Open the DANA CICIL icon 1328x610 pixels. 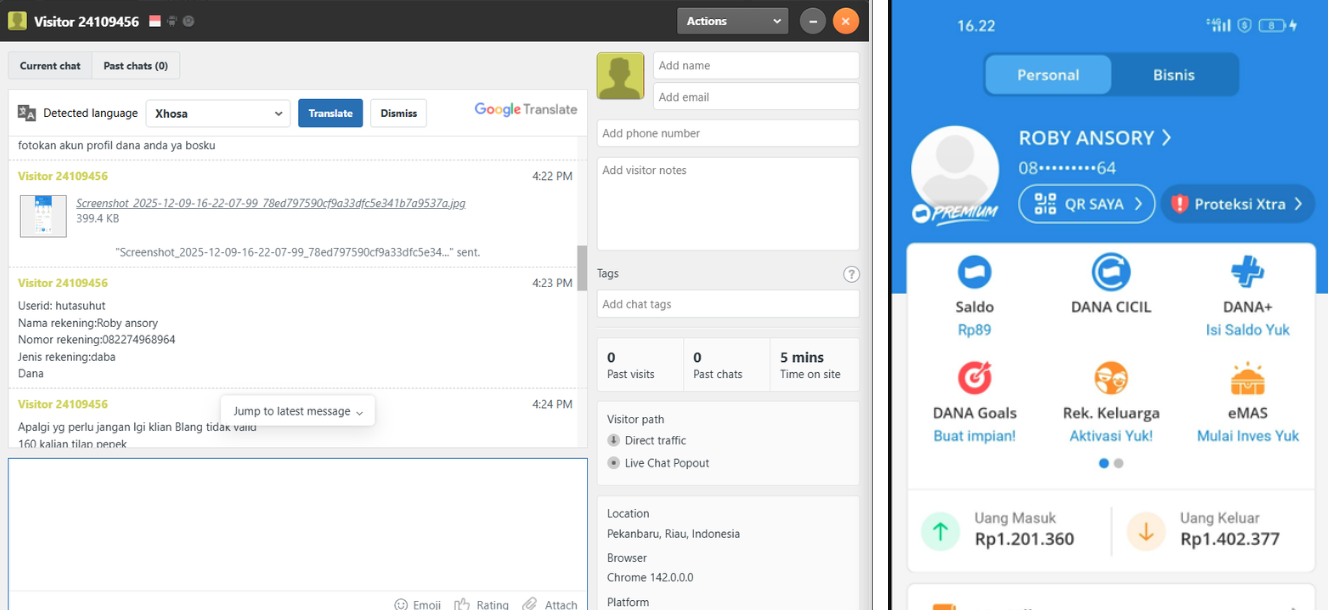[x=1111, y=272]
